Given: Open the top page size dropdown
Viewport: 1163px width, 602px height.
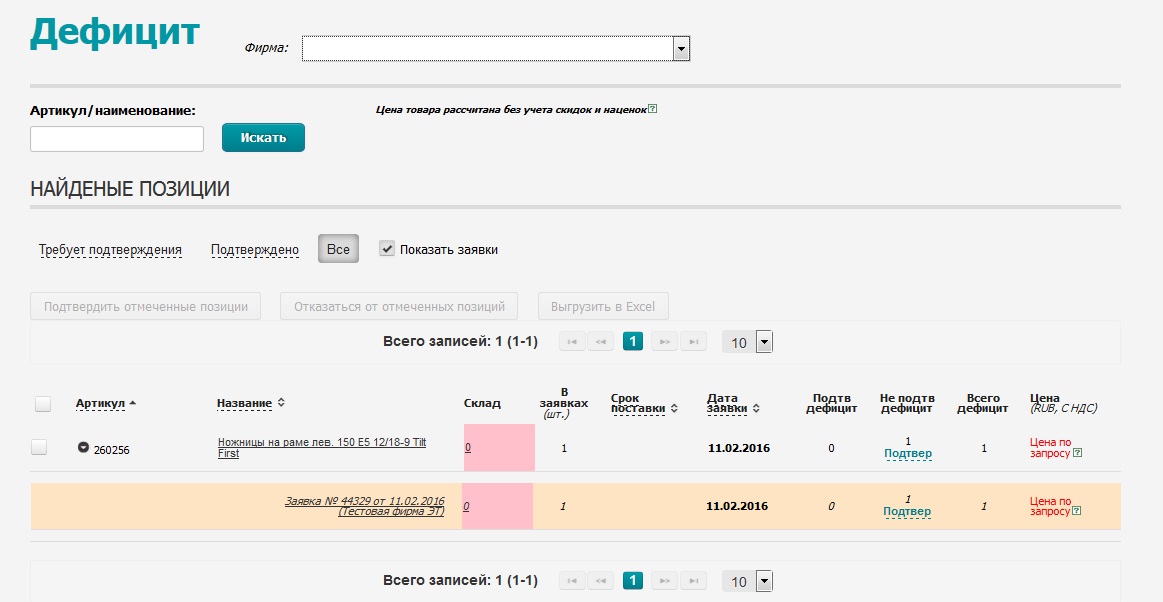Looking at the screenshot, I should pos(763,342).
